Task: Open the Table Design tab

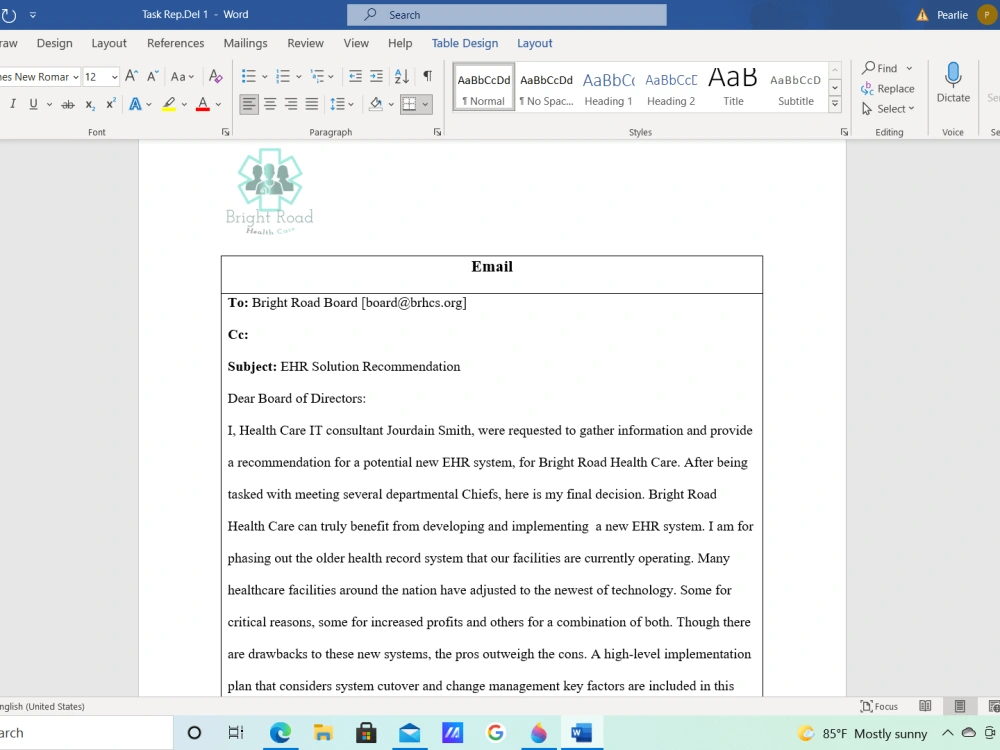Action: (465, 43)
